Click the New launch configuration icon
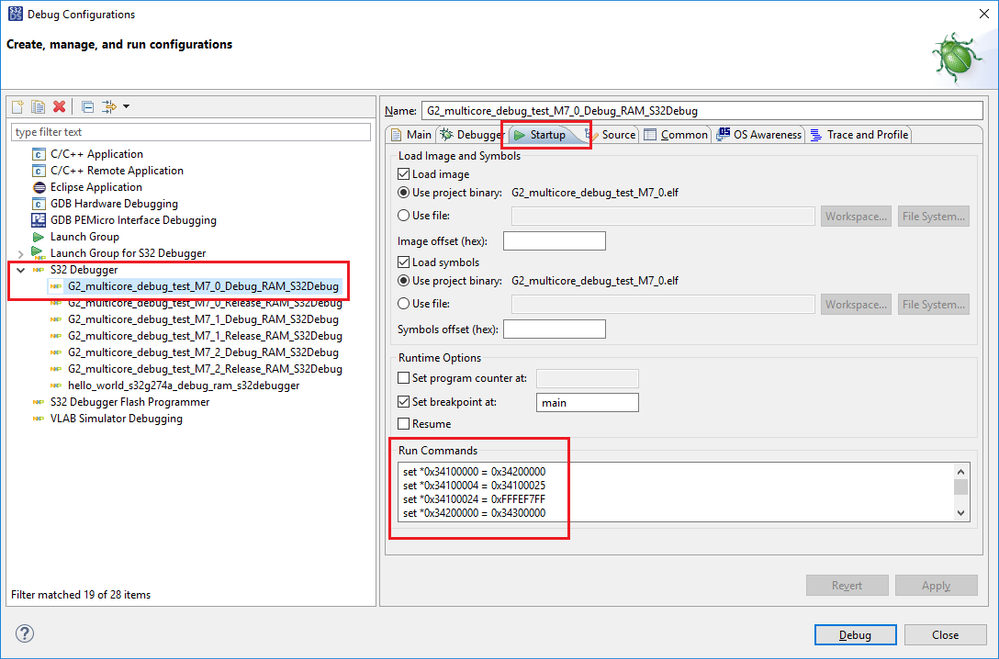The height and width of the screenshot is (659, 999). coord(17,107)
